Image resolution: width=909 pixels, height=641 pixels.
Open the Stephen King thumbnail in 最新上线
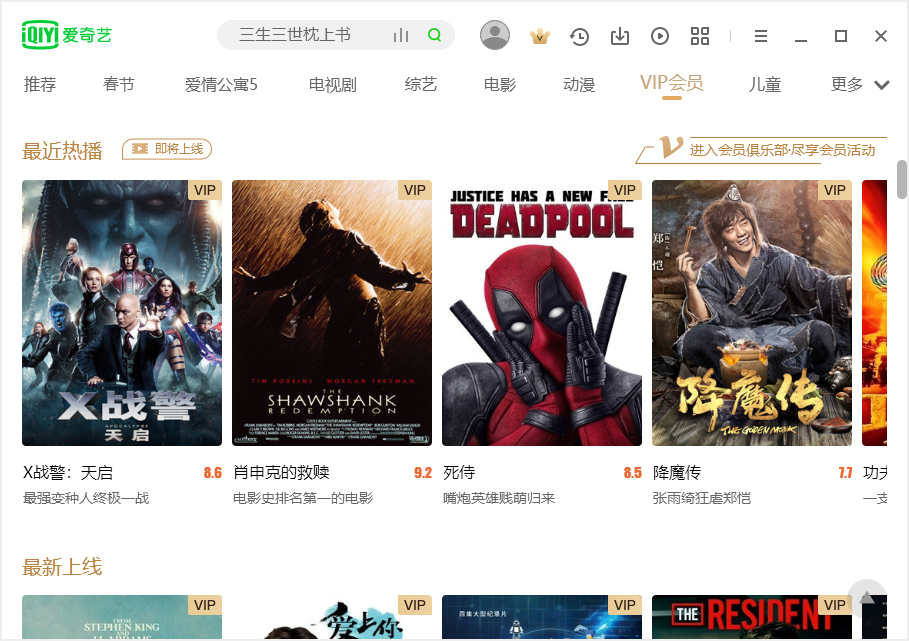click(x=122, y=617)
